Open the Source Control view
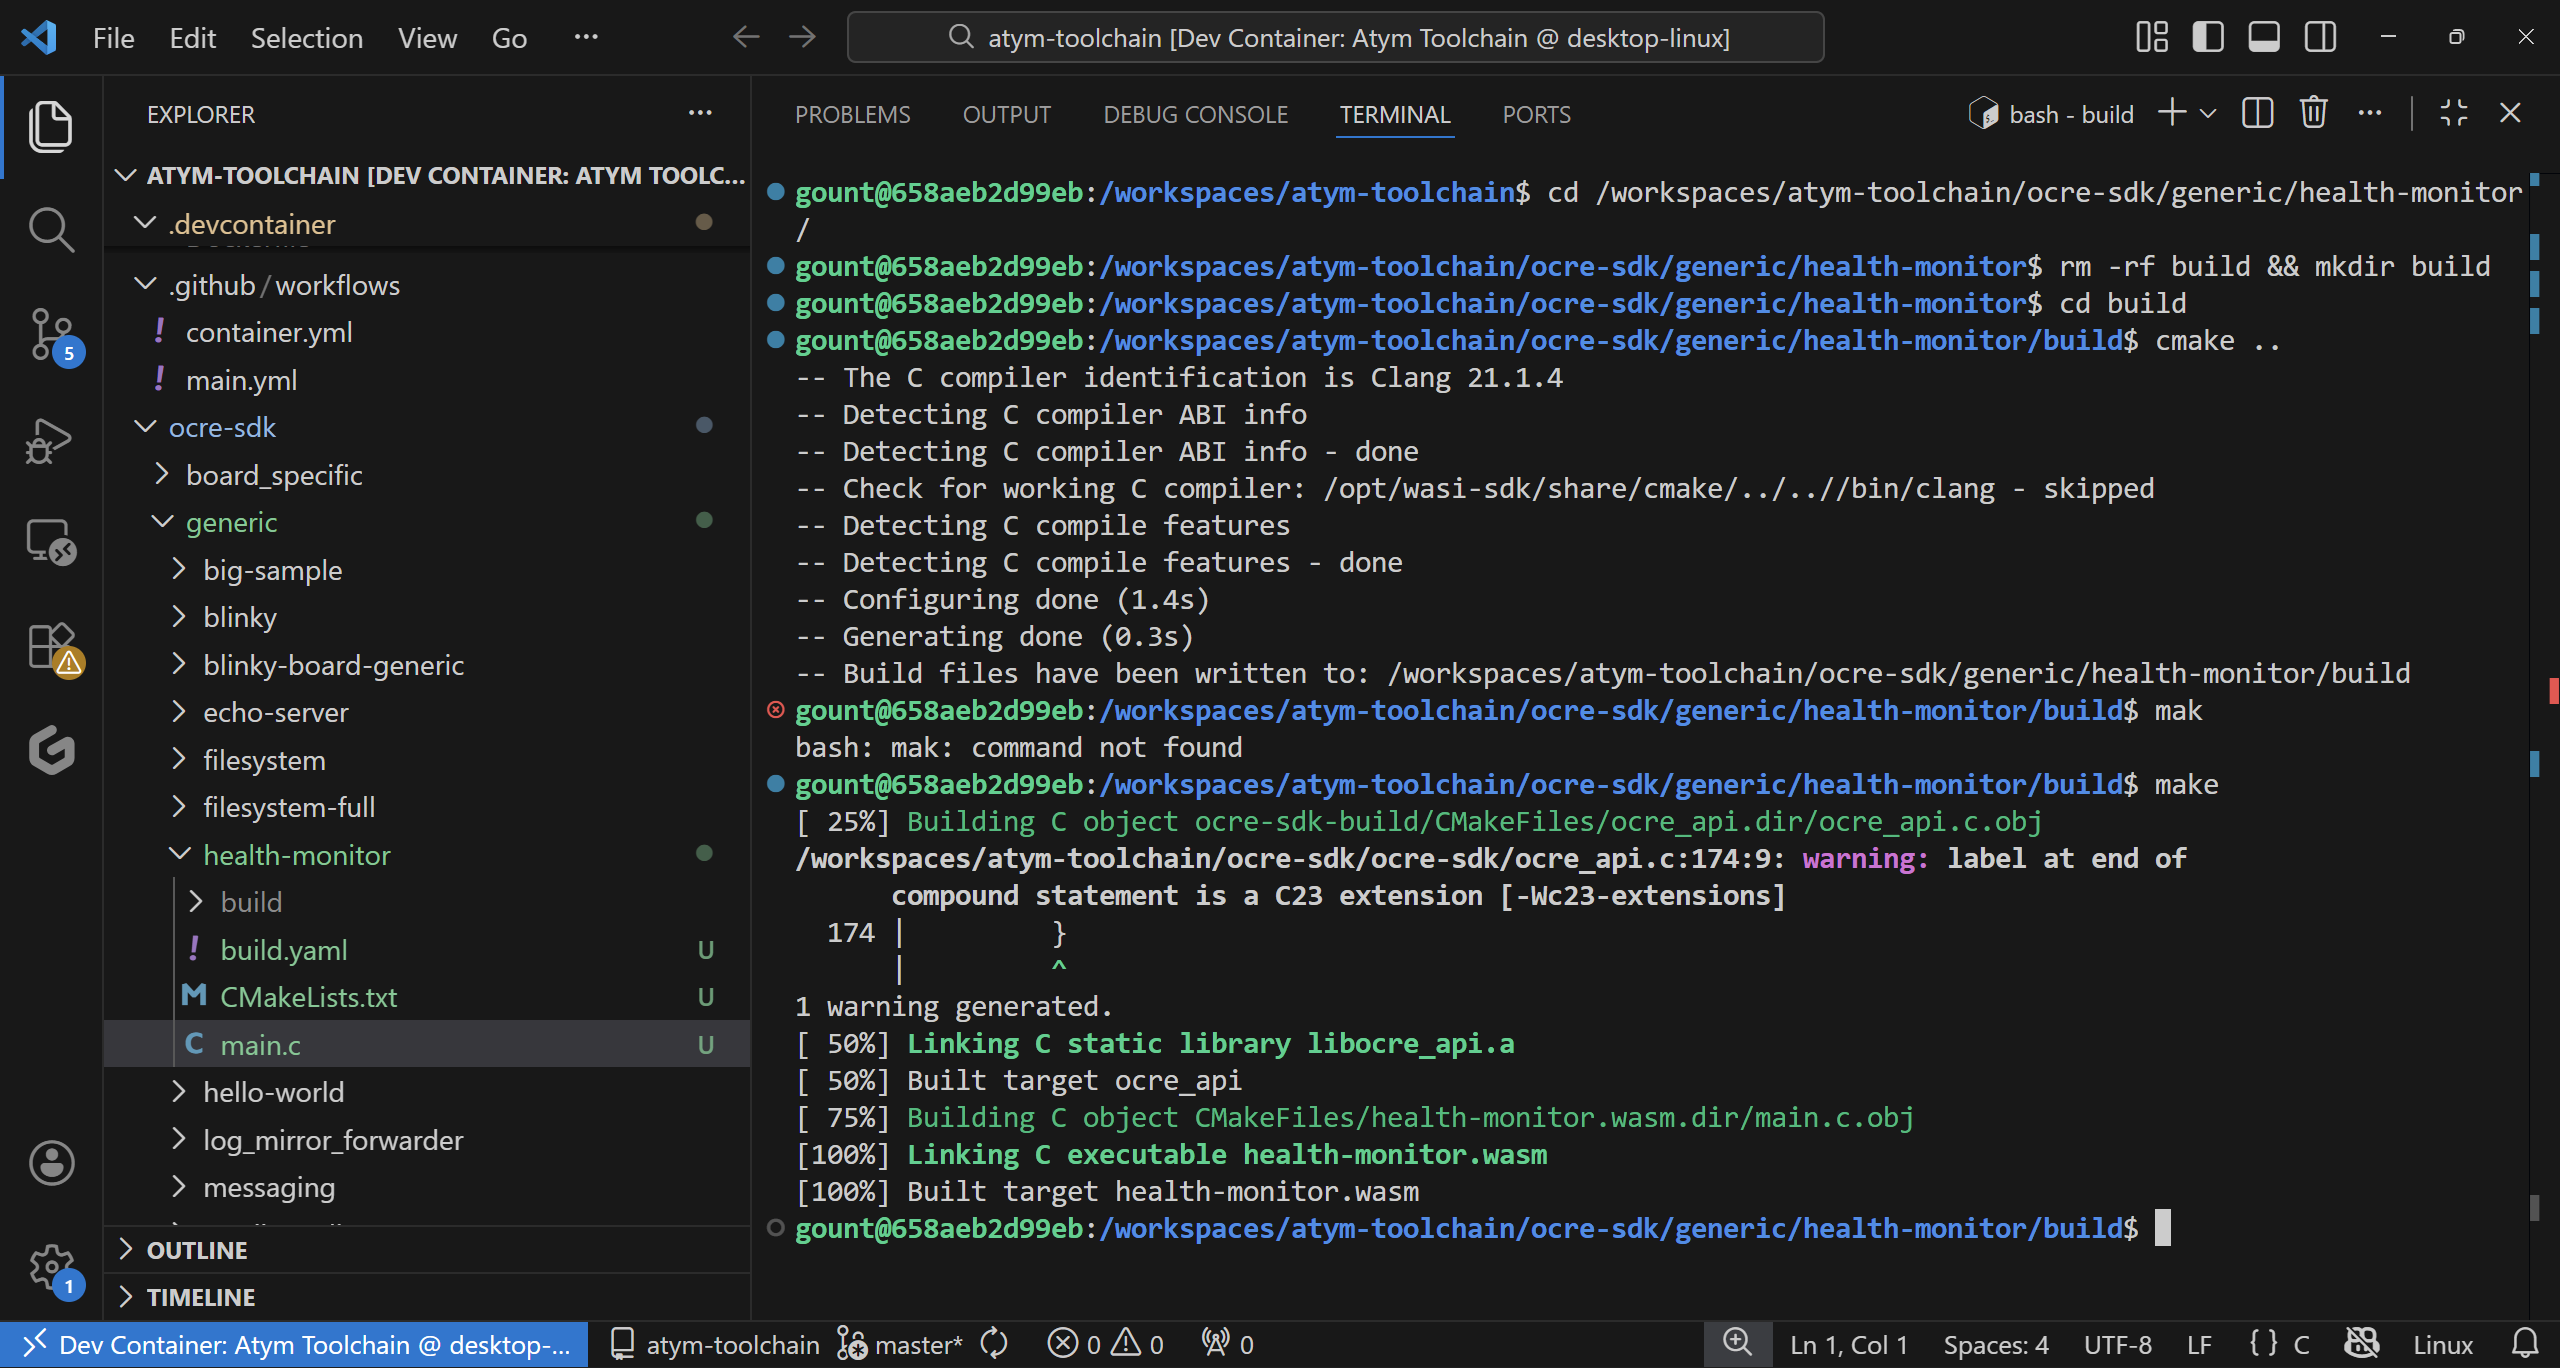Image resolution: width=2560 pixels, height=1368 pixels. point(50,334)
